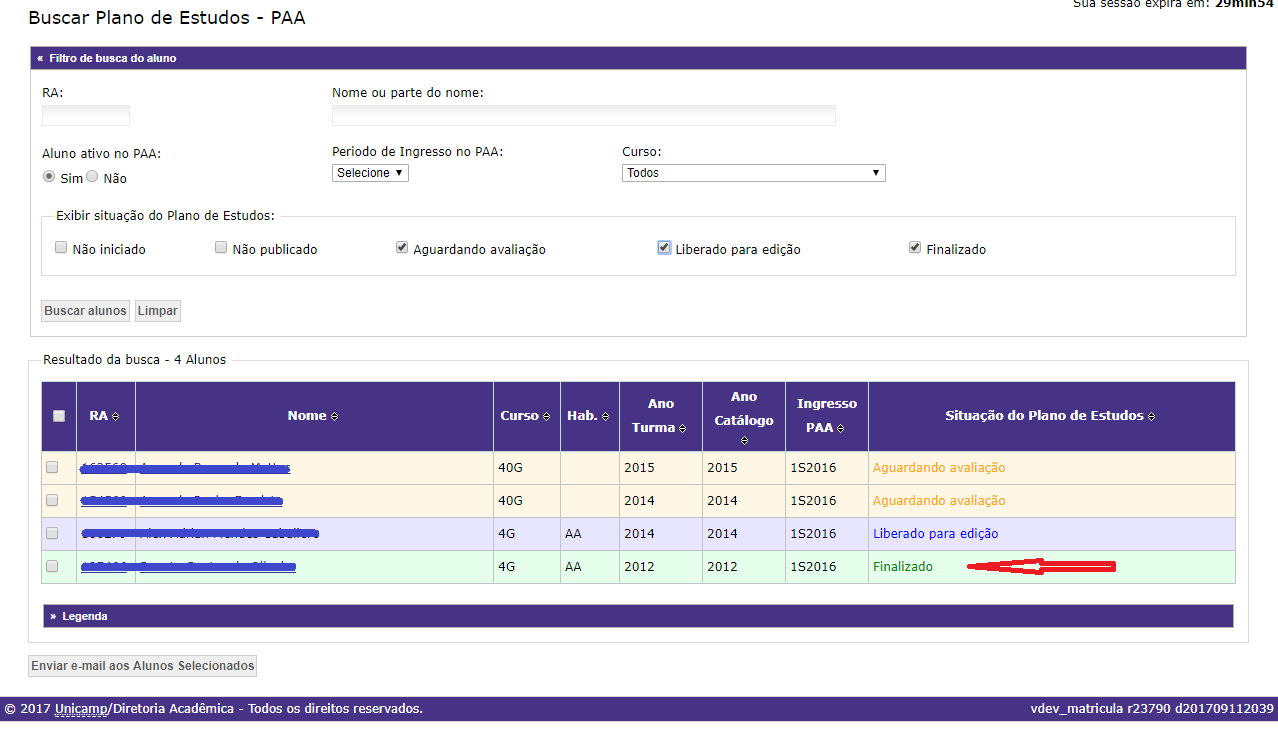1278x744 pixels.
Task: Check the Não publicado checkbox
Action: pyautogui.click(x=221, y=248)
